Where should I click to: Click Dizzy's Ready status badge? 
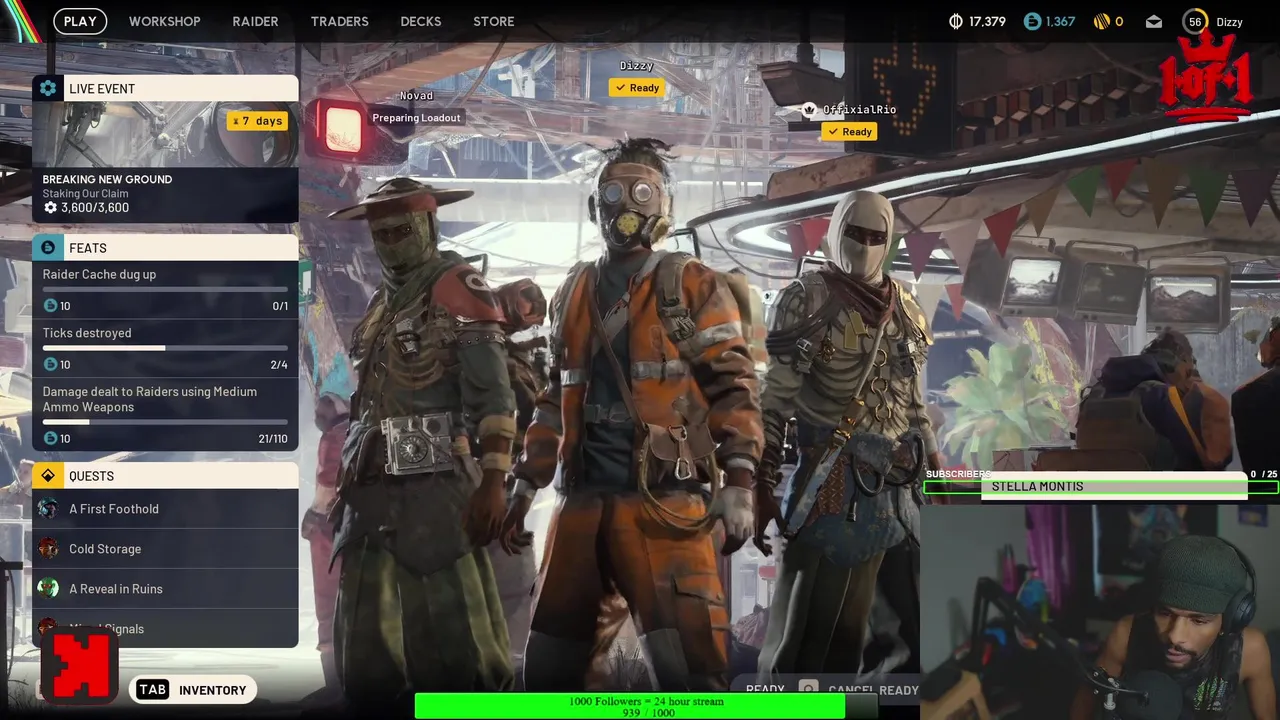click(637, 88)
